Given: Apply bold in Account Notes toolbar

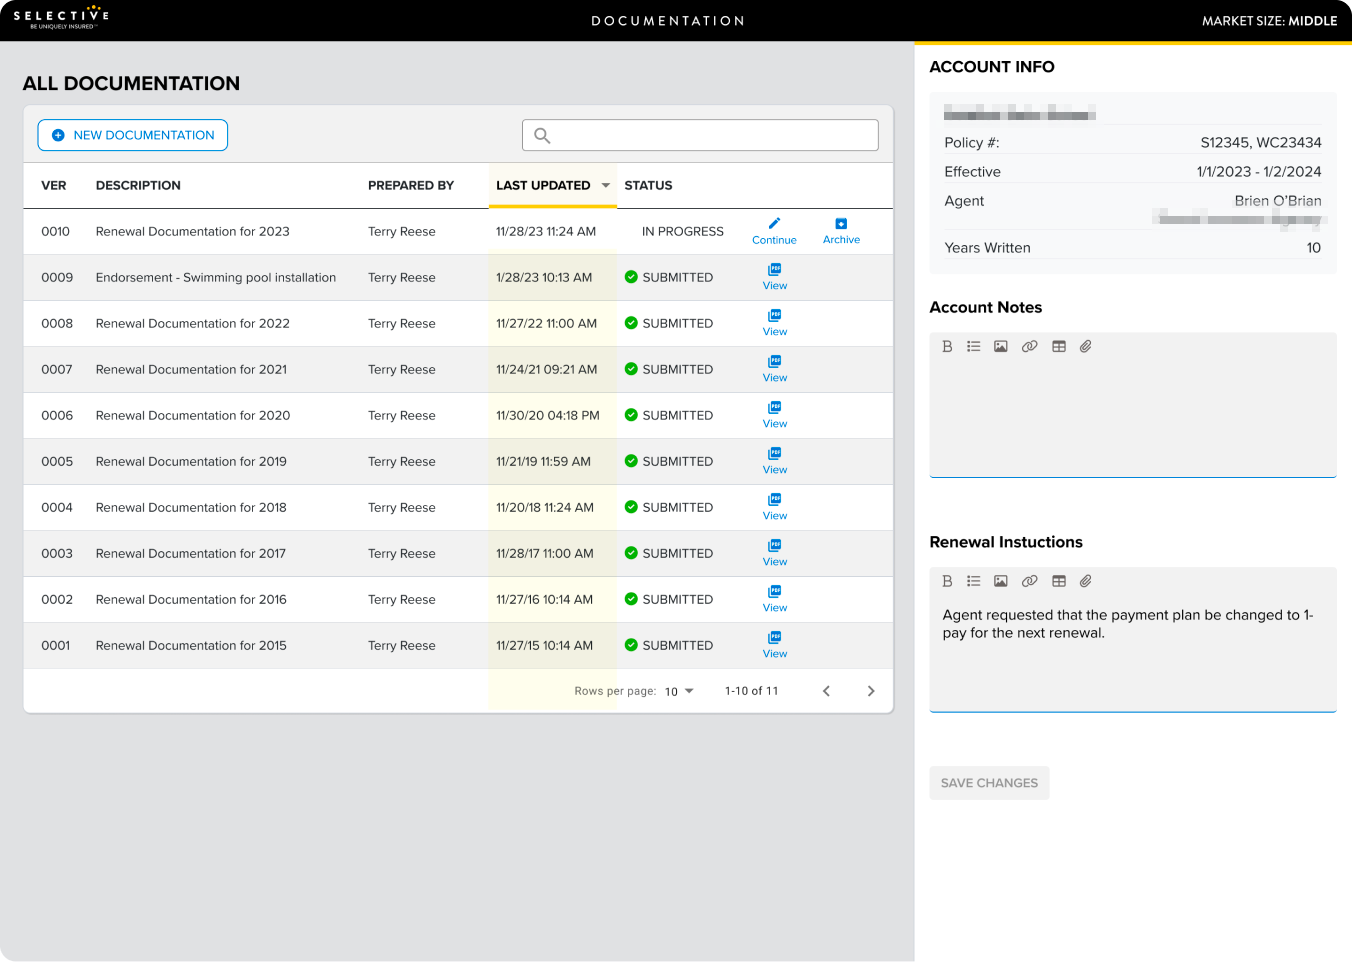Looking at the screenshot, I should 947,346.
